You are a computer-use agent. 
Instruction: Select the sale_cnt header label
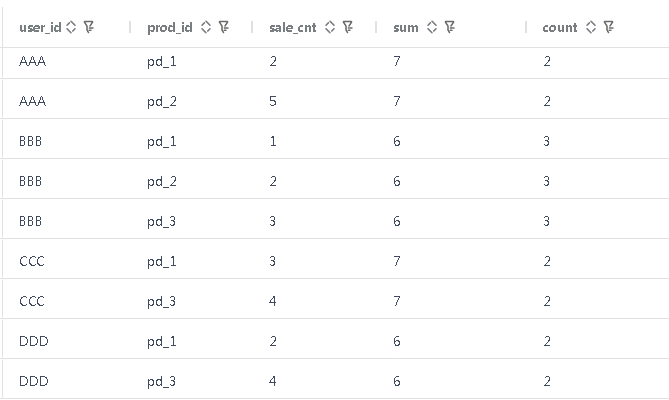pos(294,28)
